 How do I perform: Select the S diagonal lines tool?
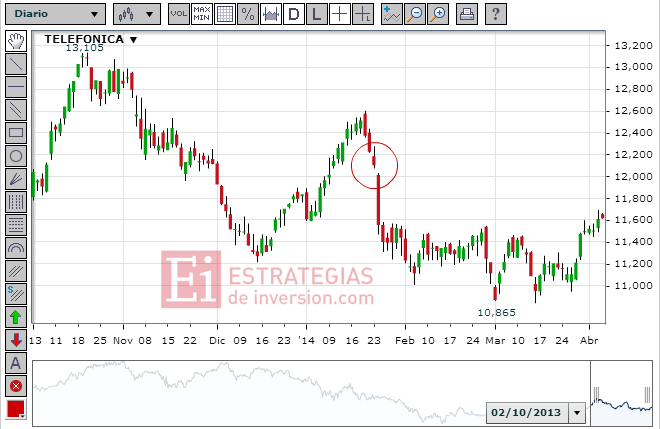tap(16, 294)
